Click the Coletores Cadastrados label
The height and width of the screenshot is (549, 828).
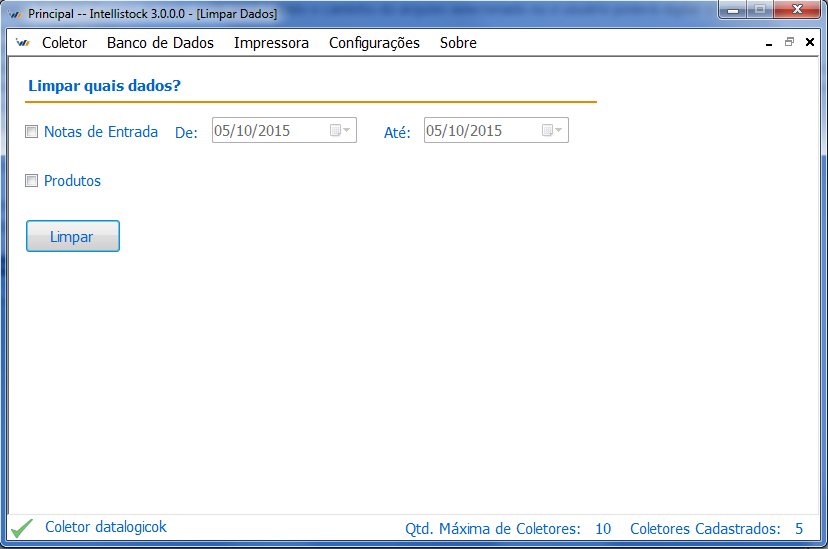pos(705,528)
